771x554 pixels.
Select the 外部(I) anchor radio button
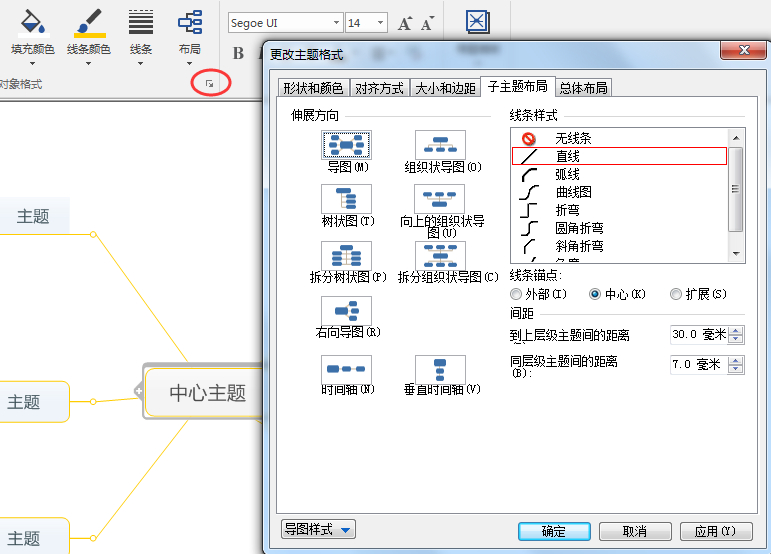515,294
